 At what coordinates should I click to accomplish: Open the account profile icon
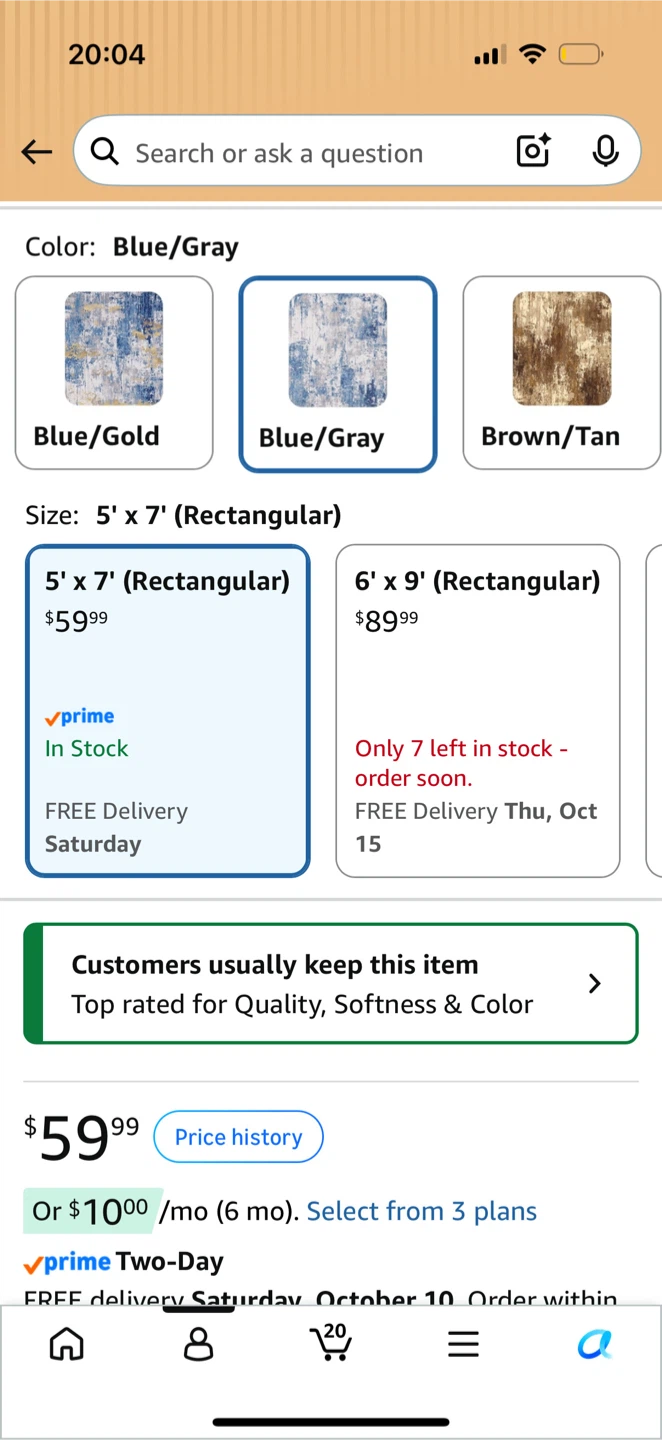pos(199,1344)
